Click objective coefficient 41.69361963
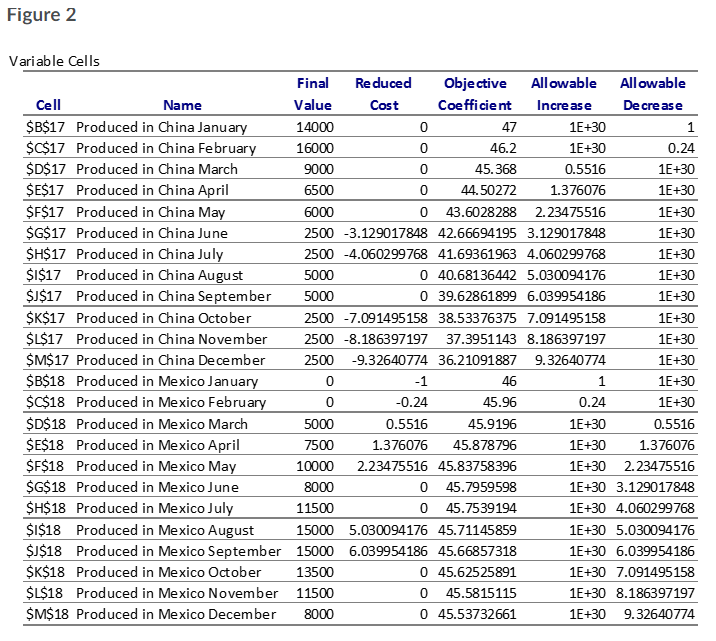The image size is (716, 641). pyautogui.click(x=477, y=254)
